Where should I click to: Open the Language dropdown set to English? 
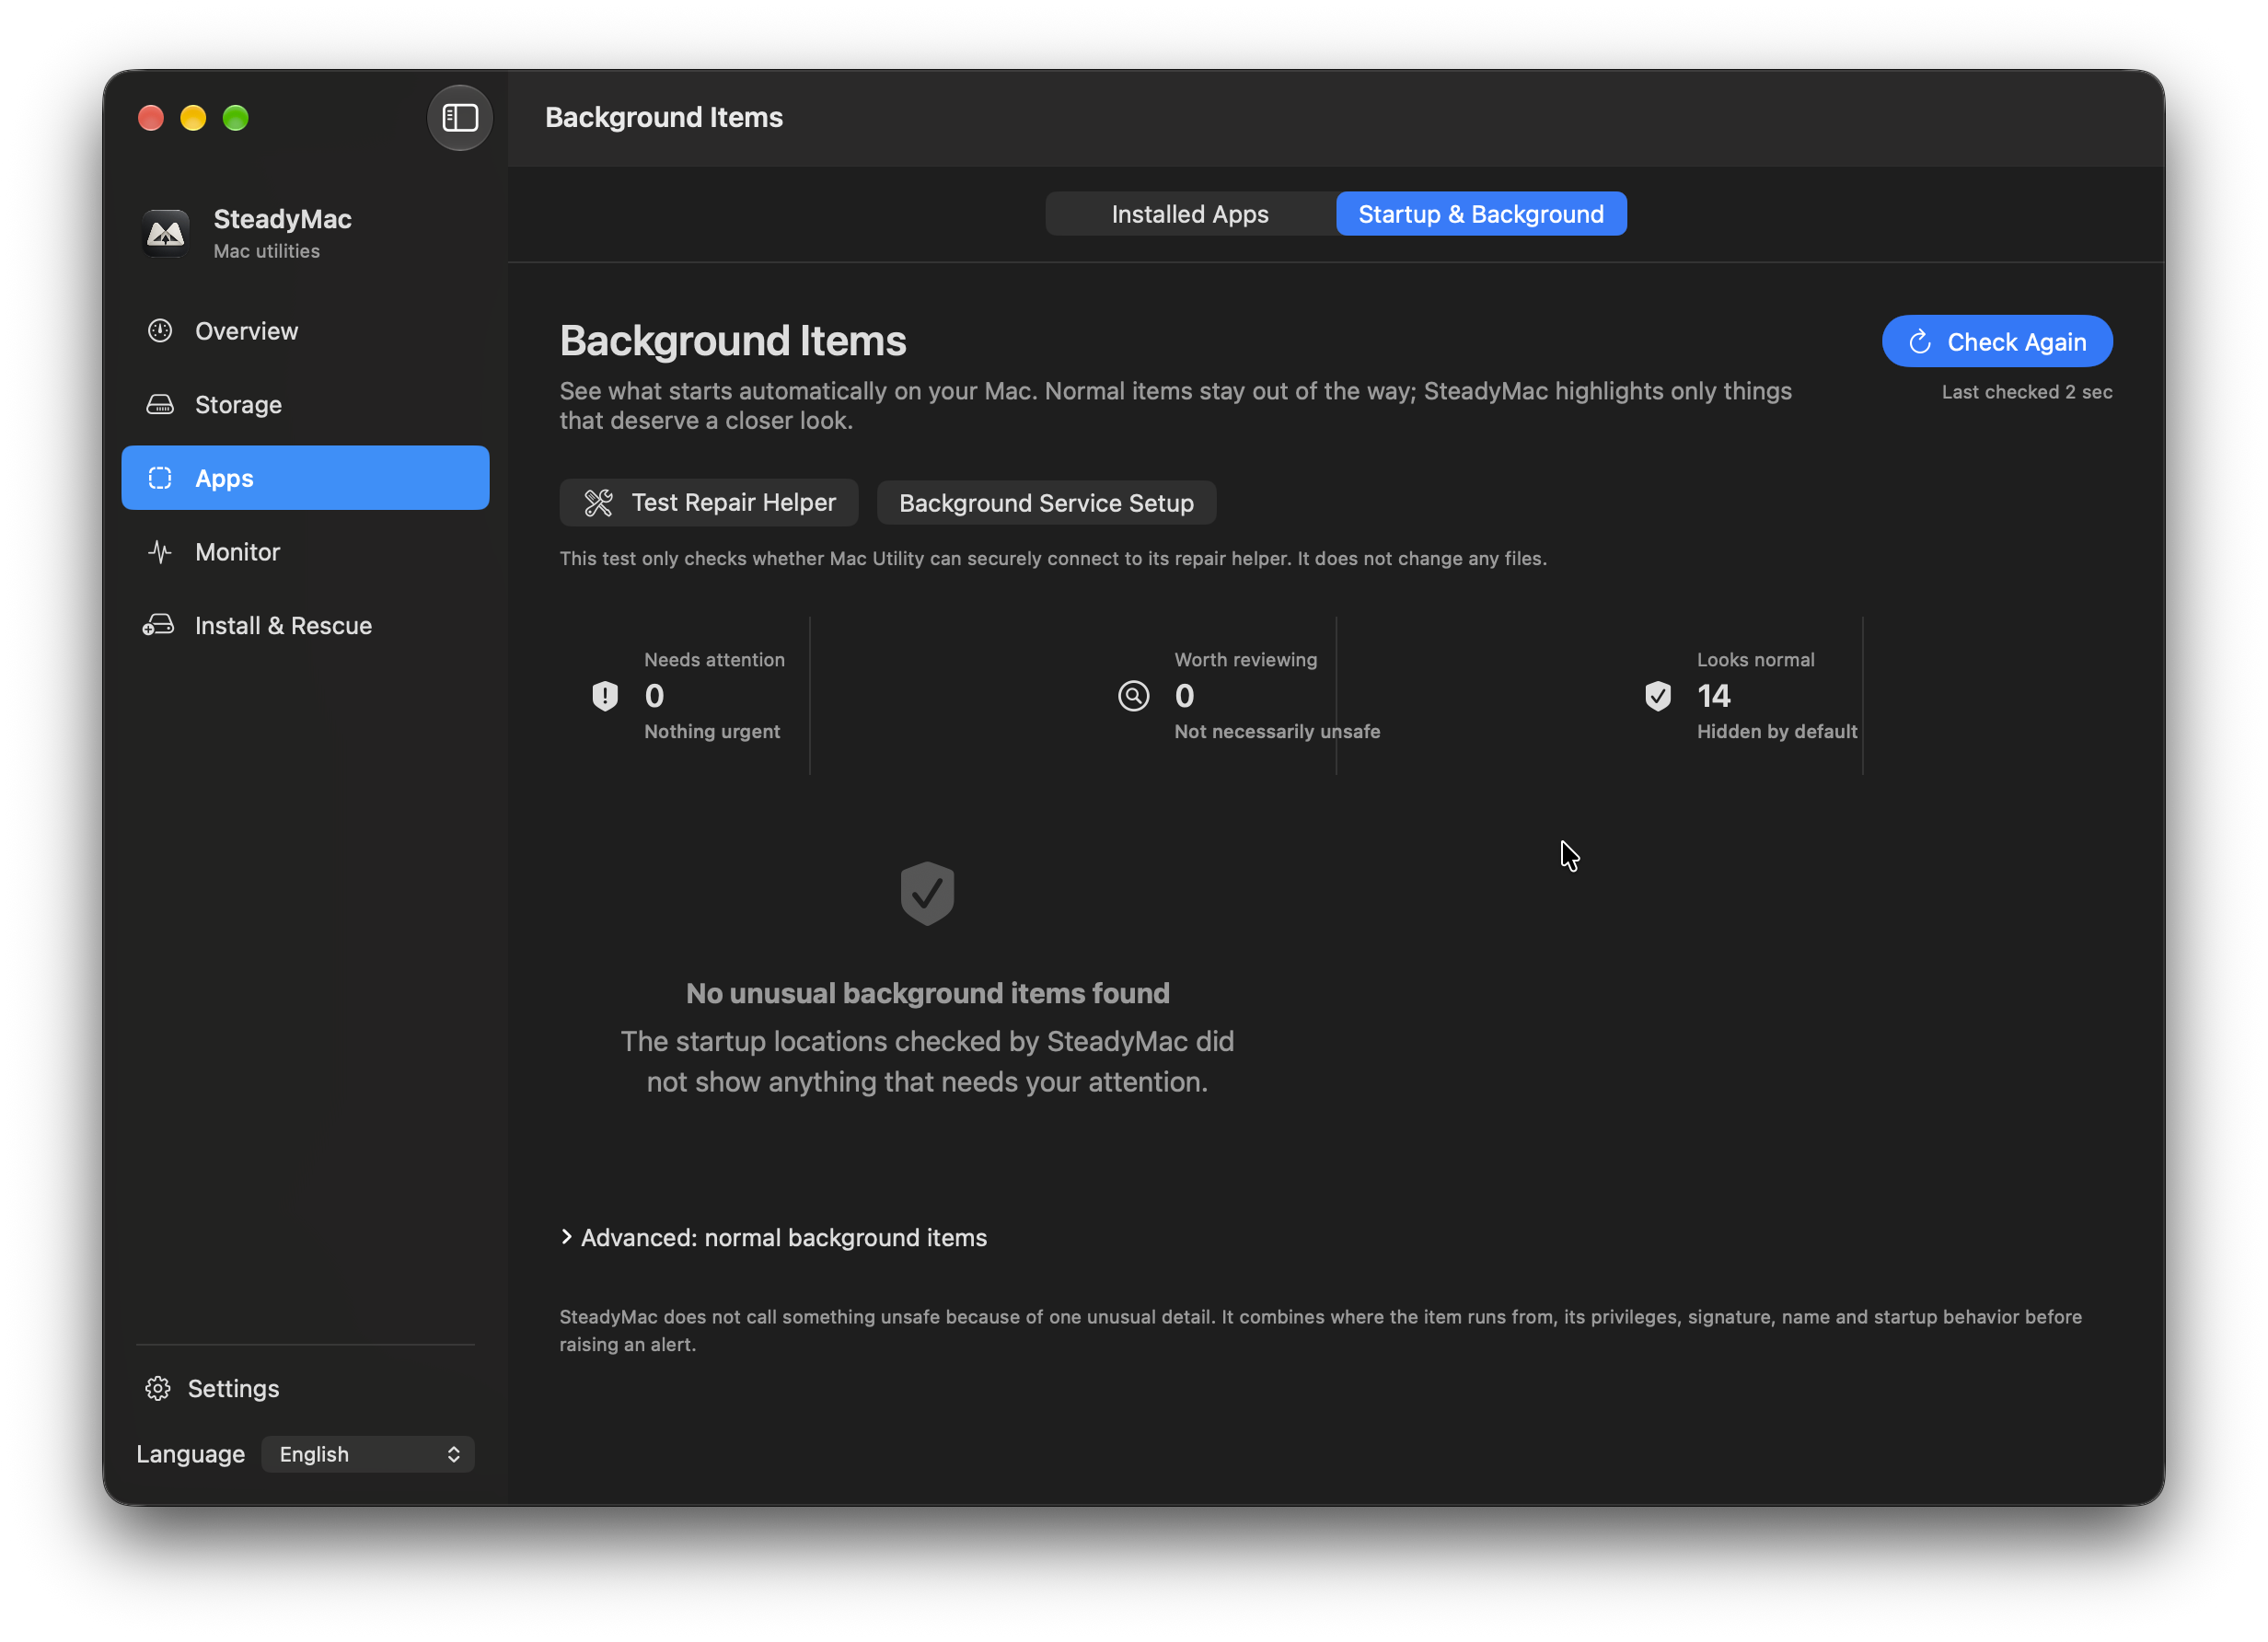pyautogui.click(x=367, y=1455)
